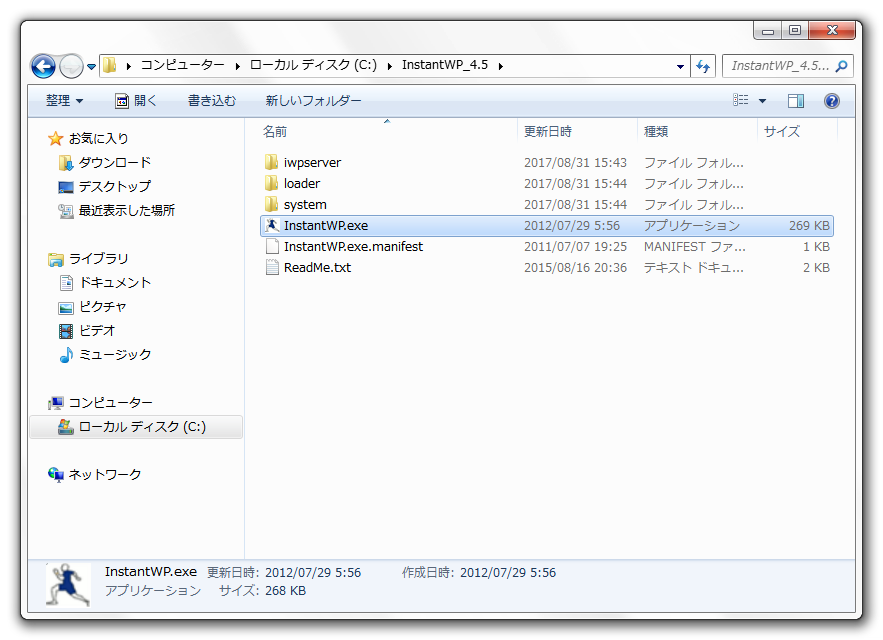Expand the arrow after コンピューター in address bar
Screen dimensions: 883x640
(x=237, y=66)
